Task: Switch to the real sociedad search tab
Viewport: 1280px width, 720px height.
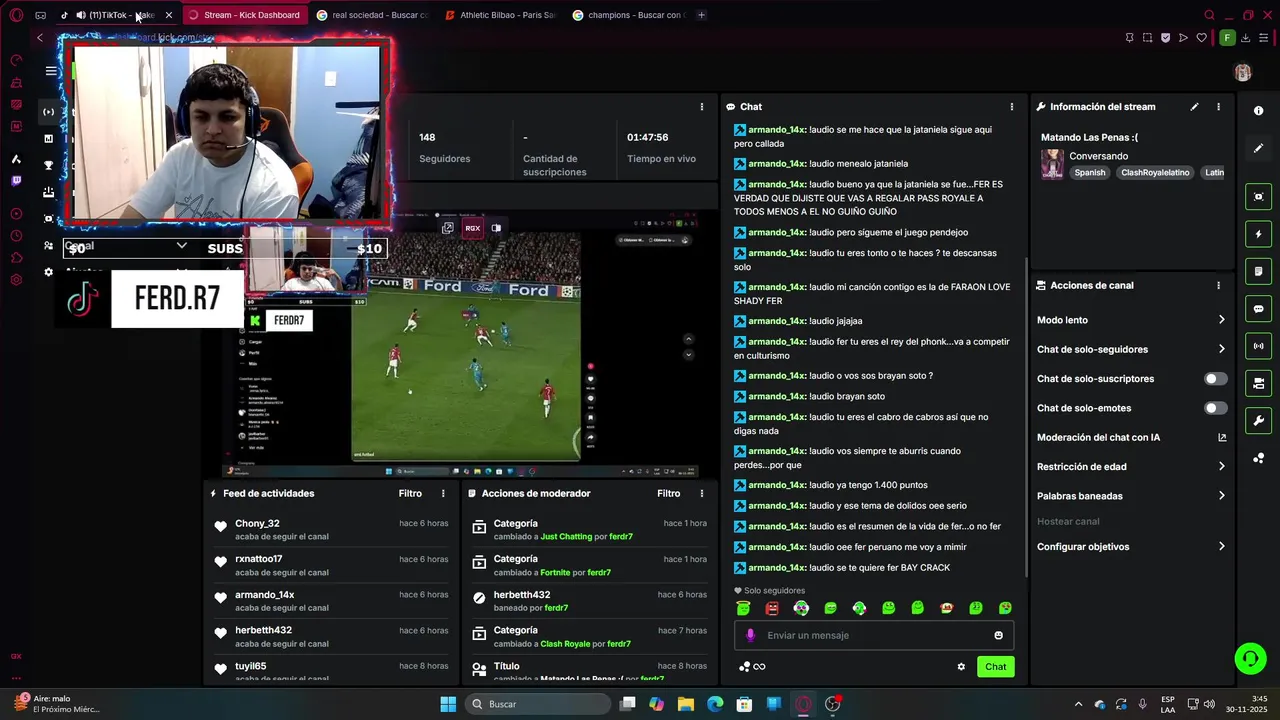Action: tap(372, 15)
